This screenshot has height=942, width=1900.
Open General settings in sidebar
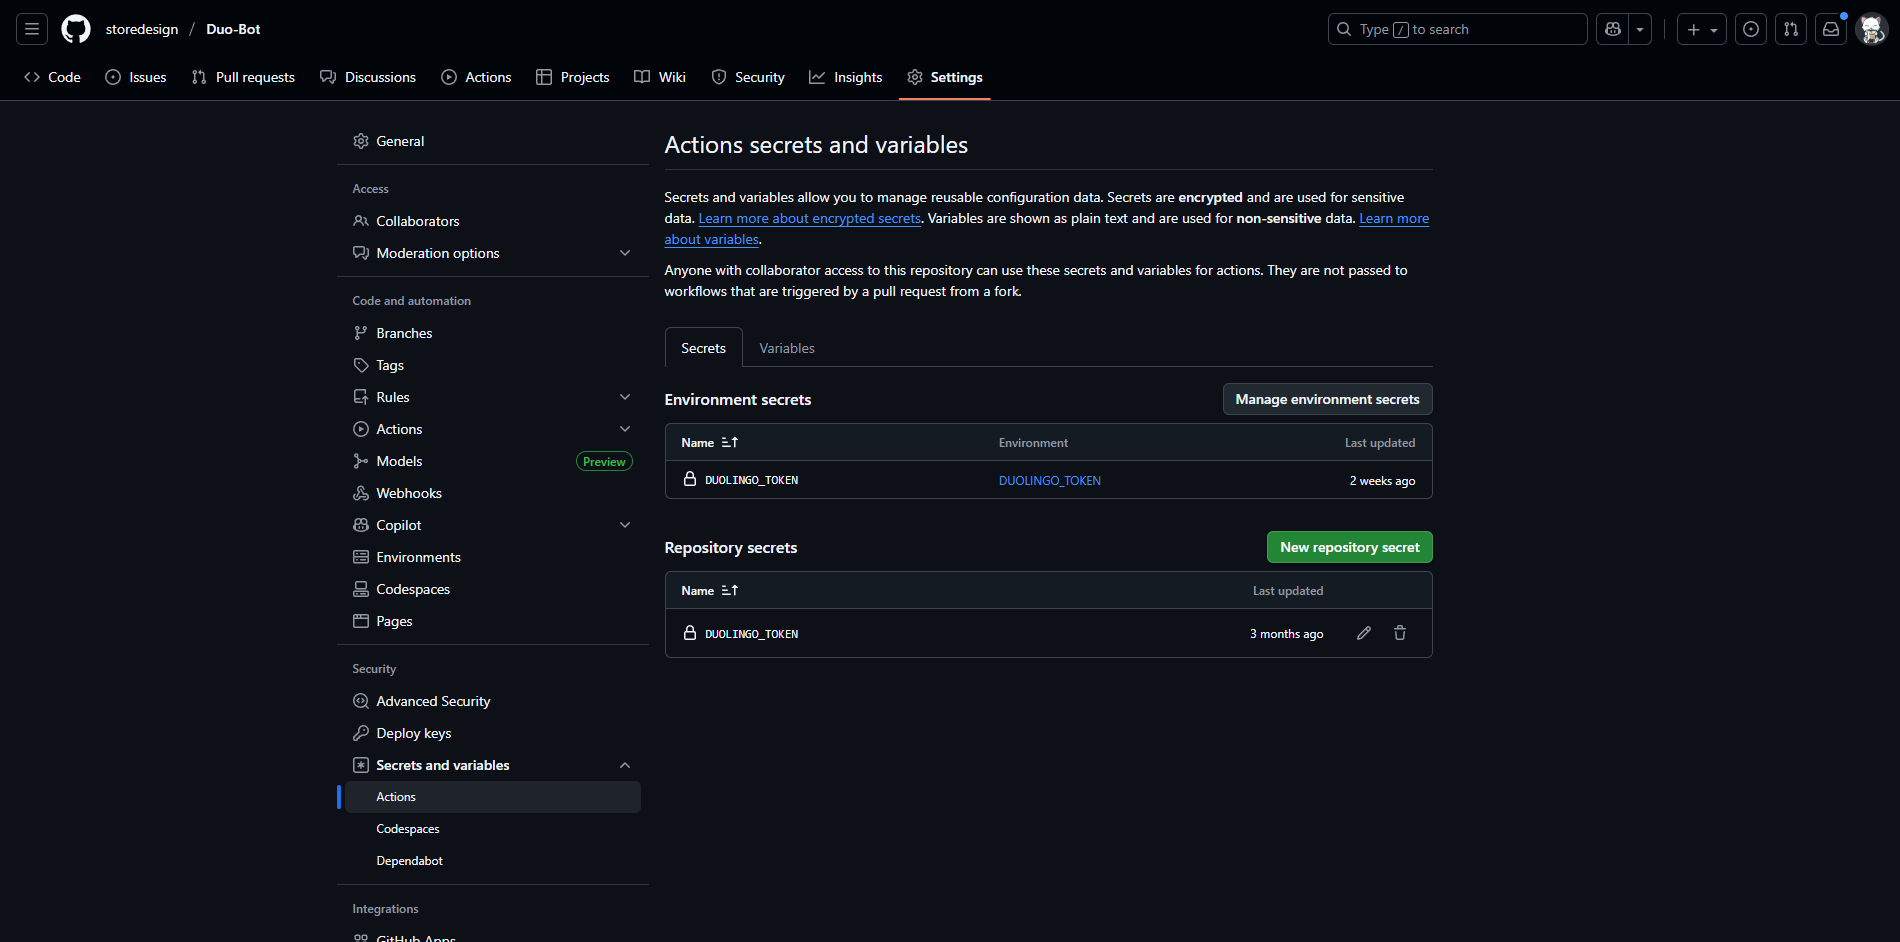point(493,141)
